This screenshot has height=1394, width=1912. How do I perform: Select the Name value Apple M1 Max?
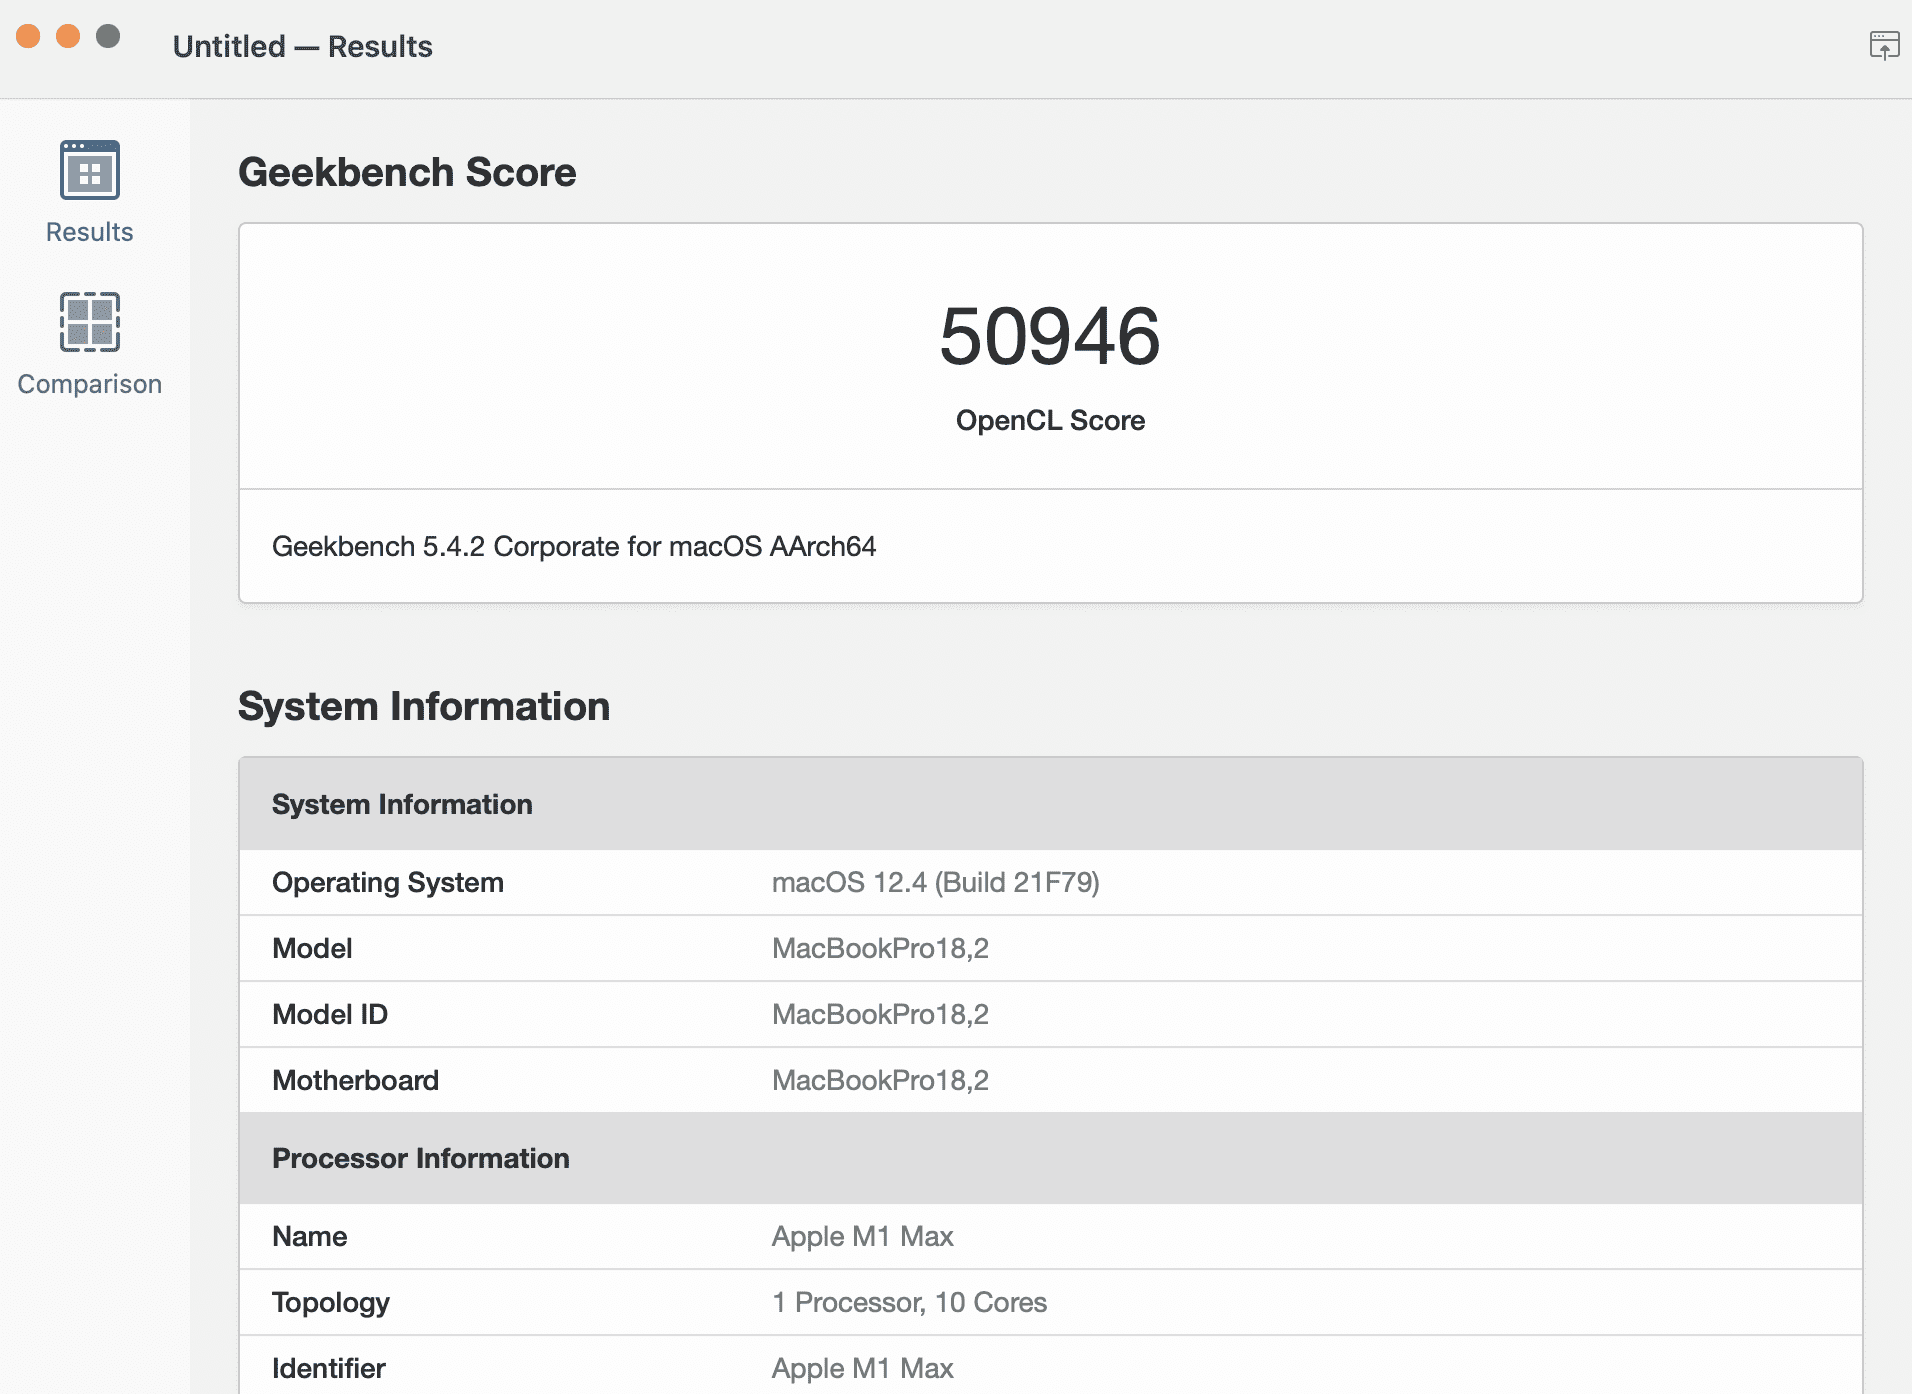coord(863,1236)
